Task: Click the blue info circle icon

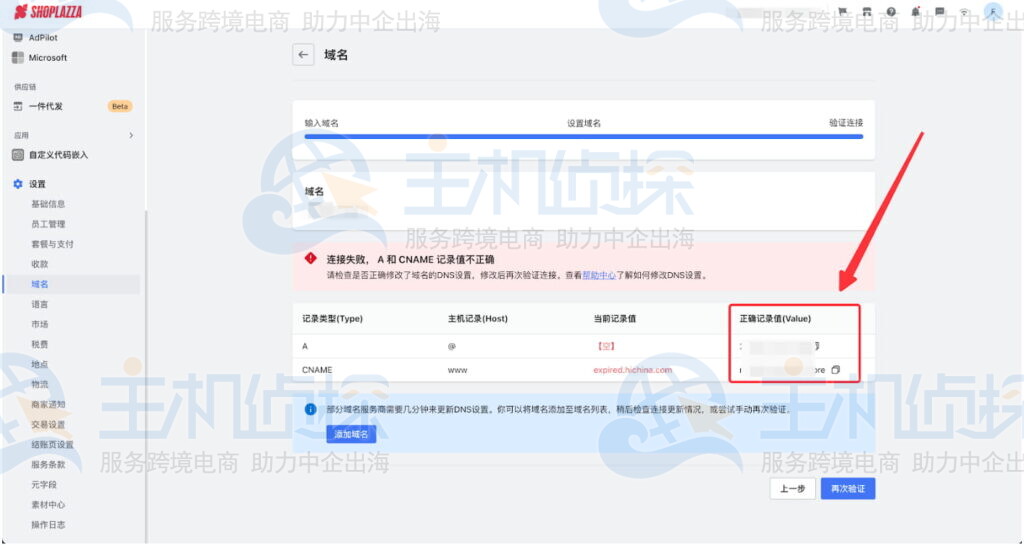Action: [311, 409]
